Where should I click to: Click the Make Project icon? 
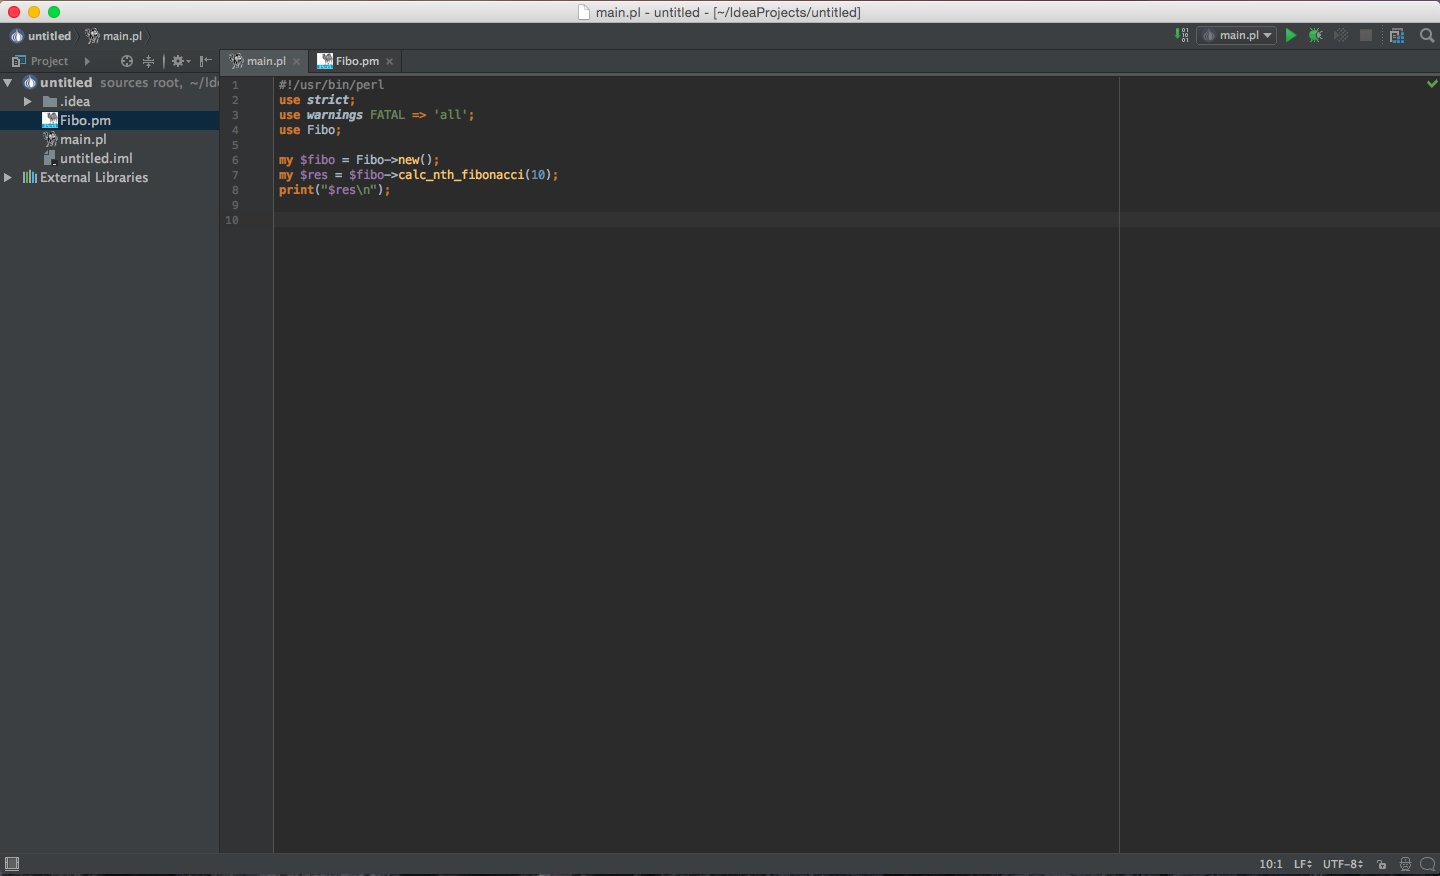coord(1182,35)
